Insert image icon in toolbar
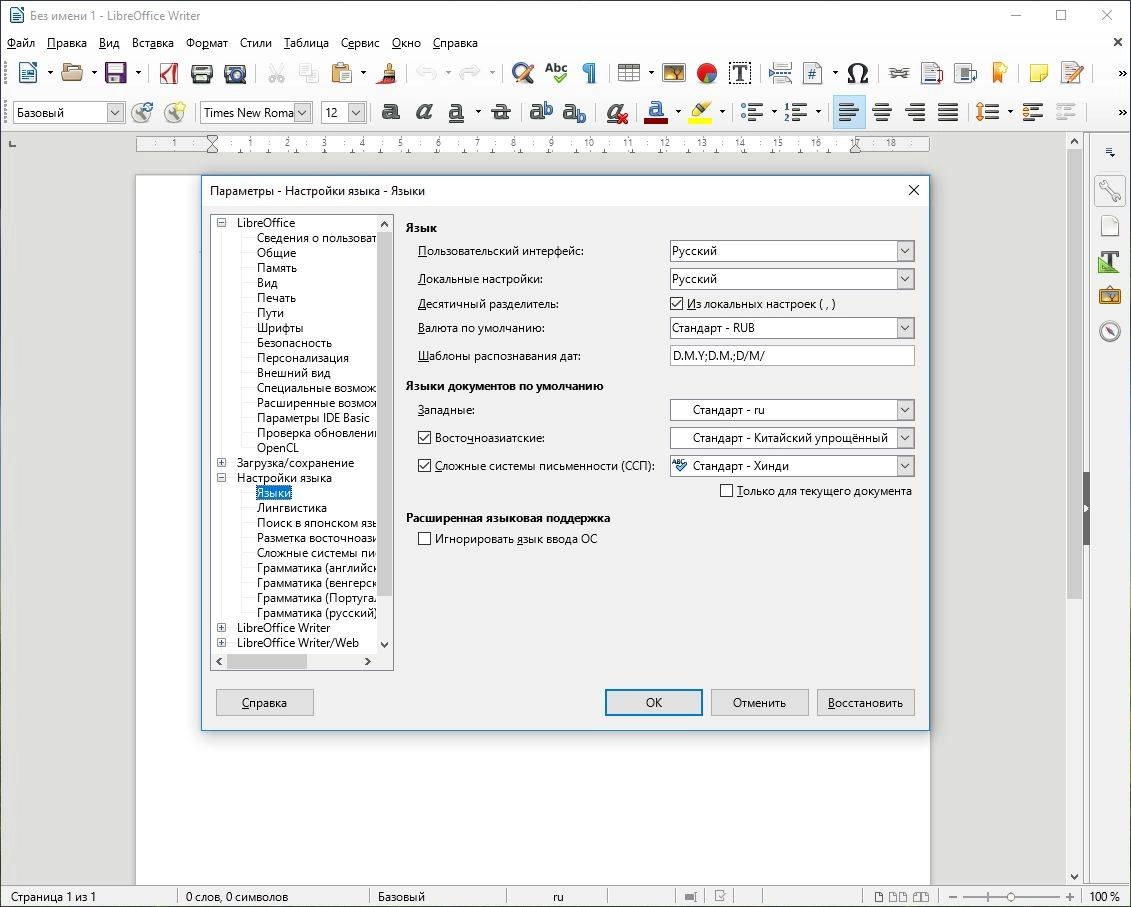The width and height of the screenshot is (1131, 907). pyautogui.click(x=674, y=73)
